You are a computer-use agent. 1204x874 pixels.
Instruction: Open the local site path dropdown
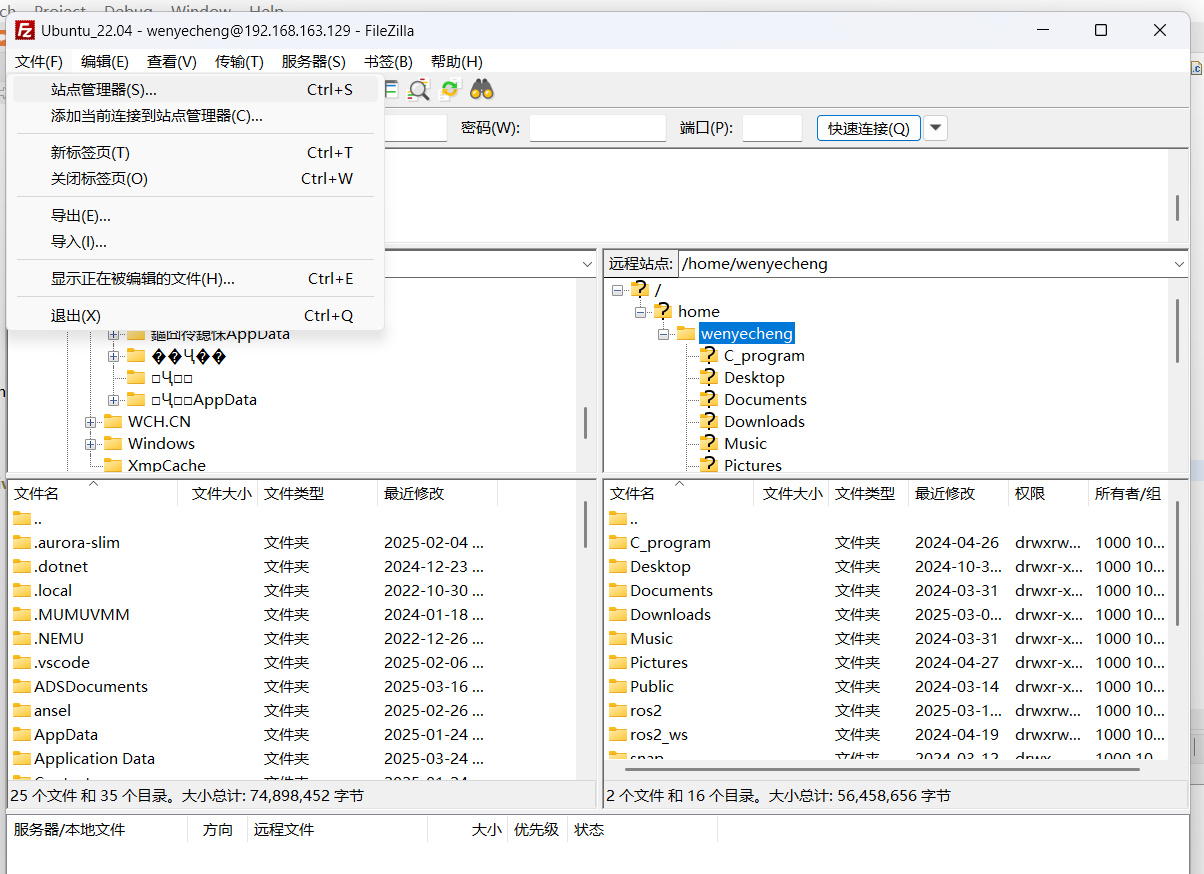(587, 264)
